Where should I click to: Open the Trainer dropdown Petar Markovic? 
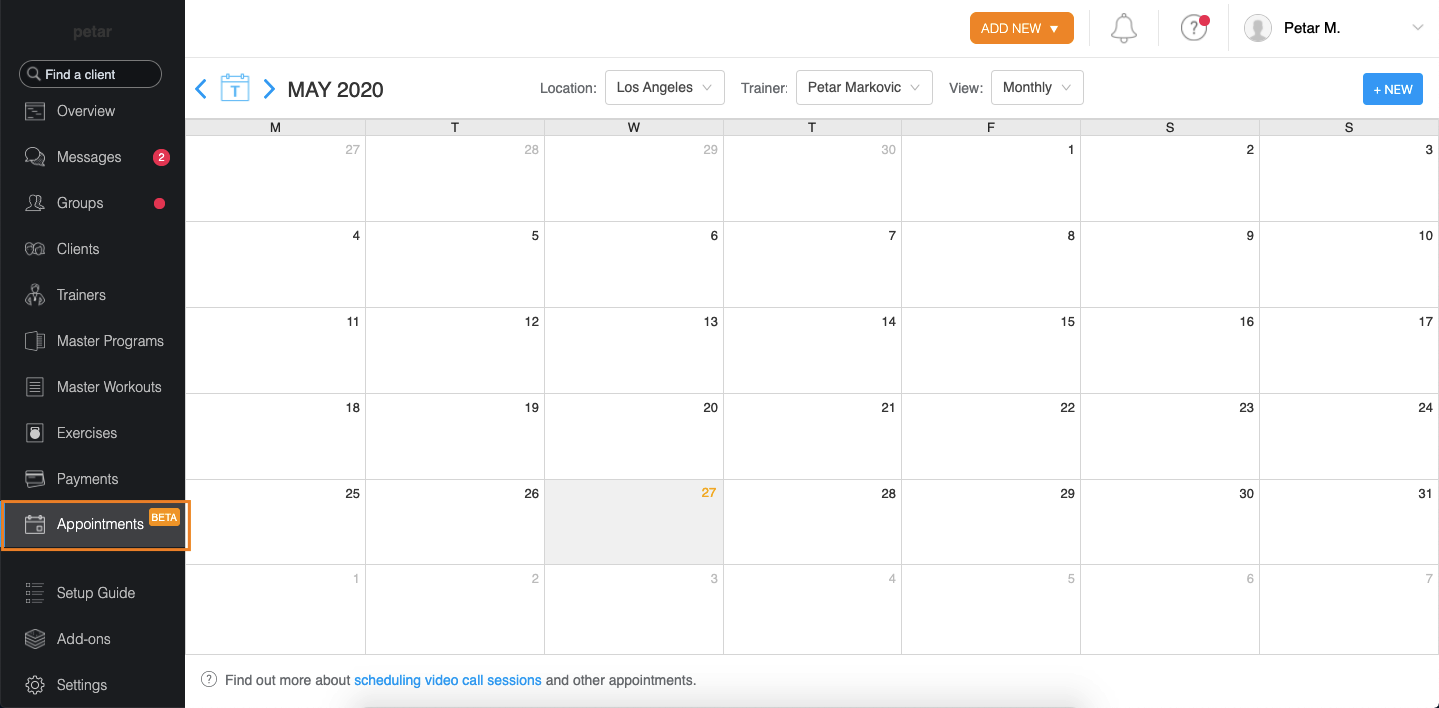[864, 88]
